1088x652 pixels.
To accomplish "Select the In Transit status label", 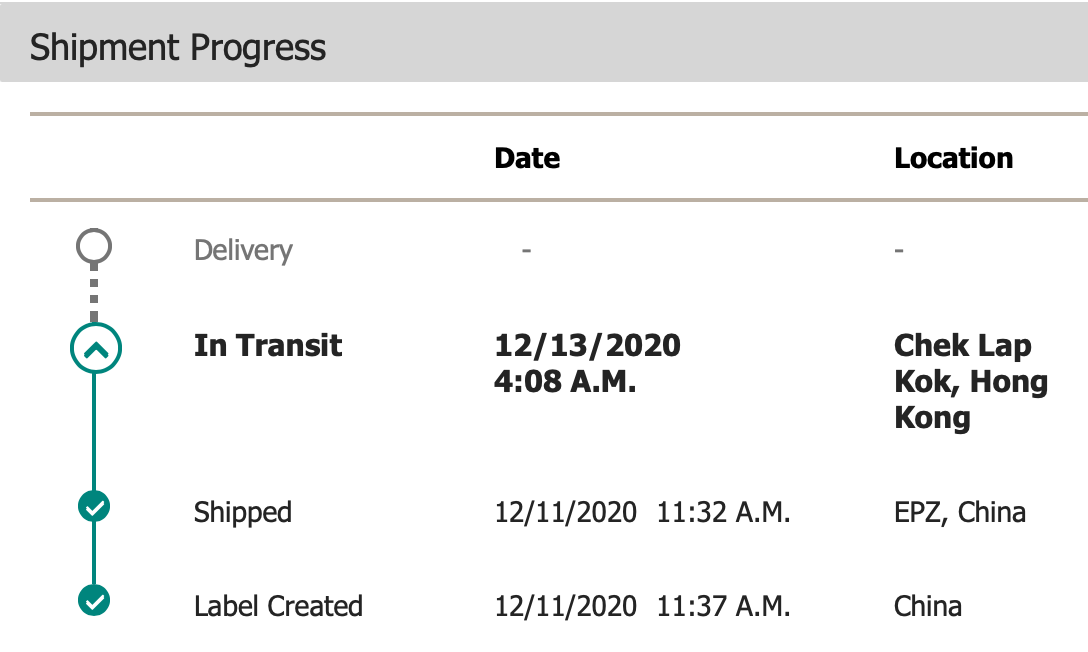I will coord(268,346).
